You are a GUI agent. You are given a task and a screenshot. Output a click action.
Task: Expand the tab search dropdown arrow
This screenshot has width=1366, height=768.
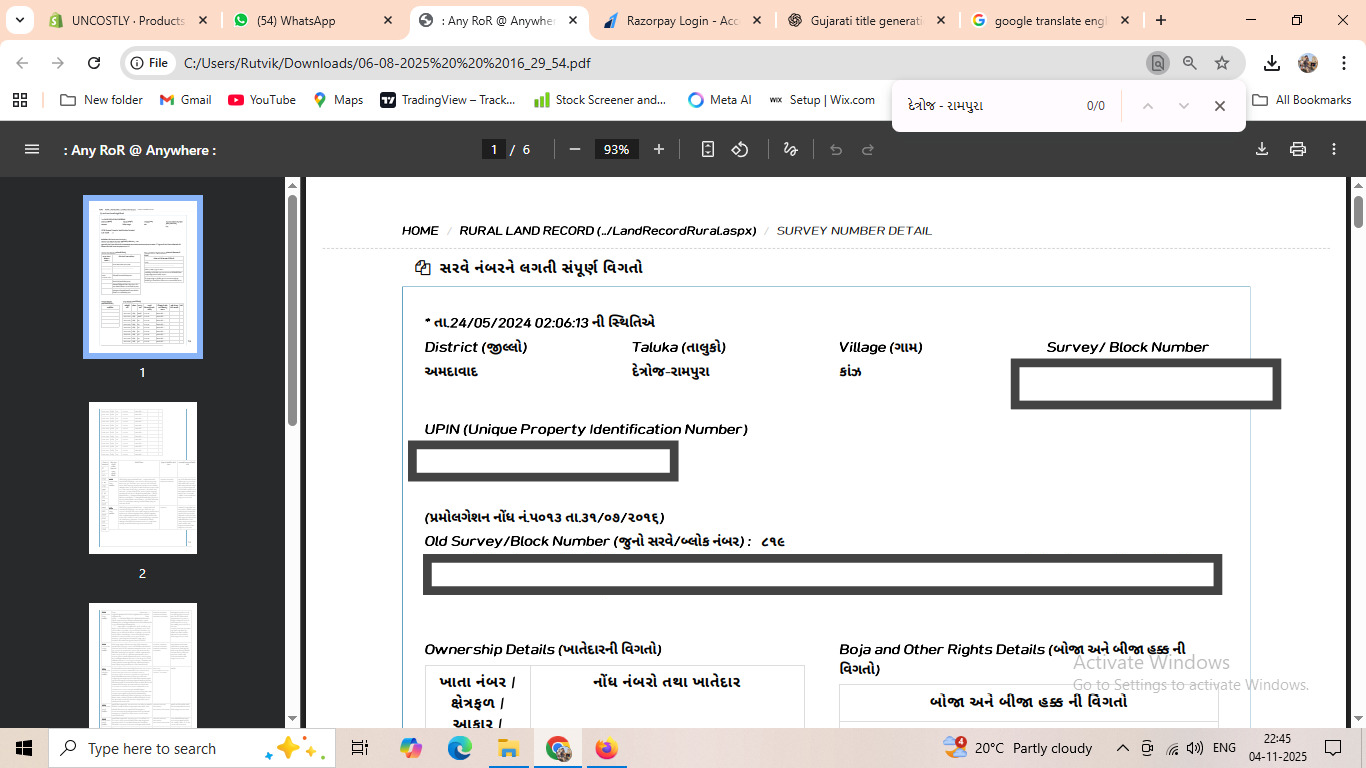pyautogui.click(x=20, y=20)
